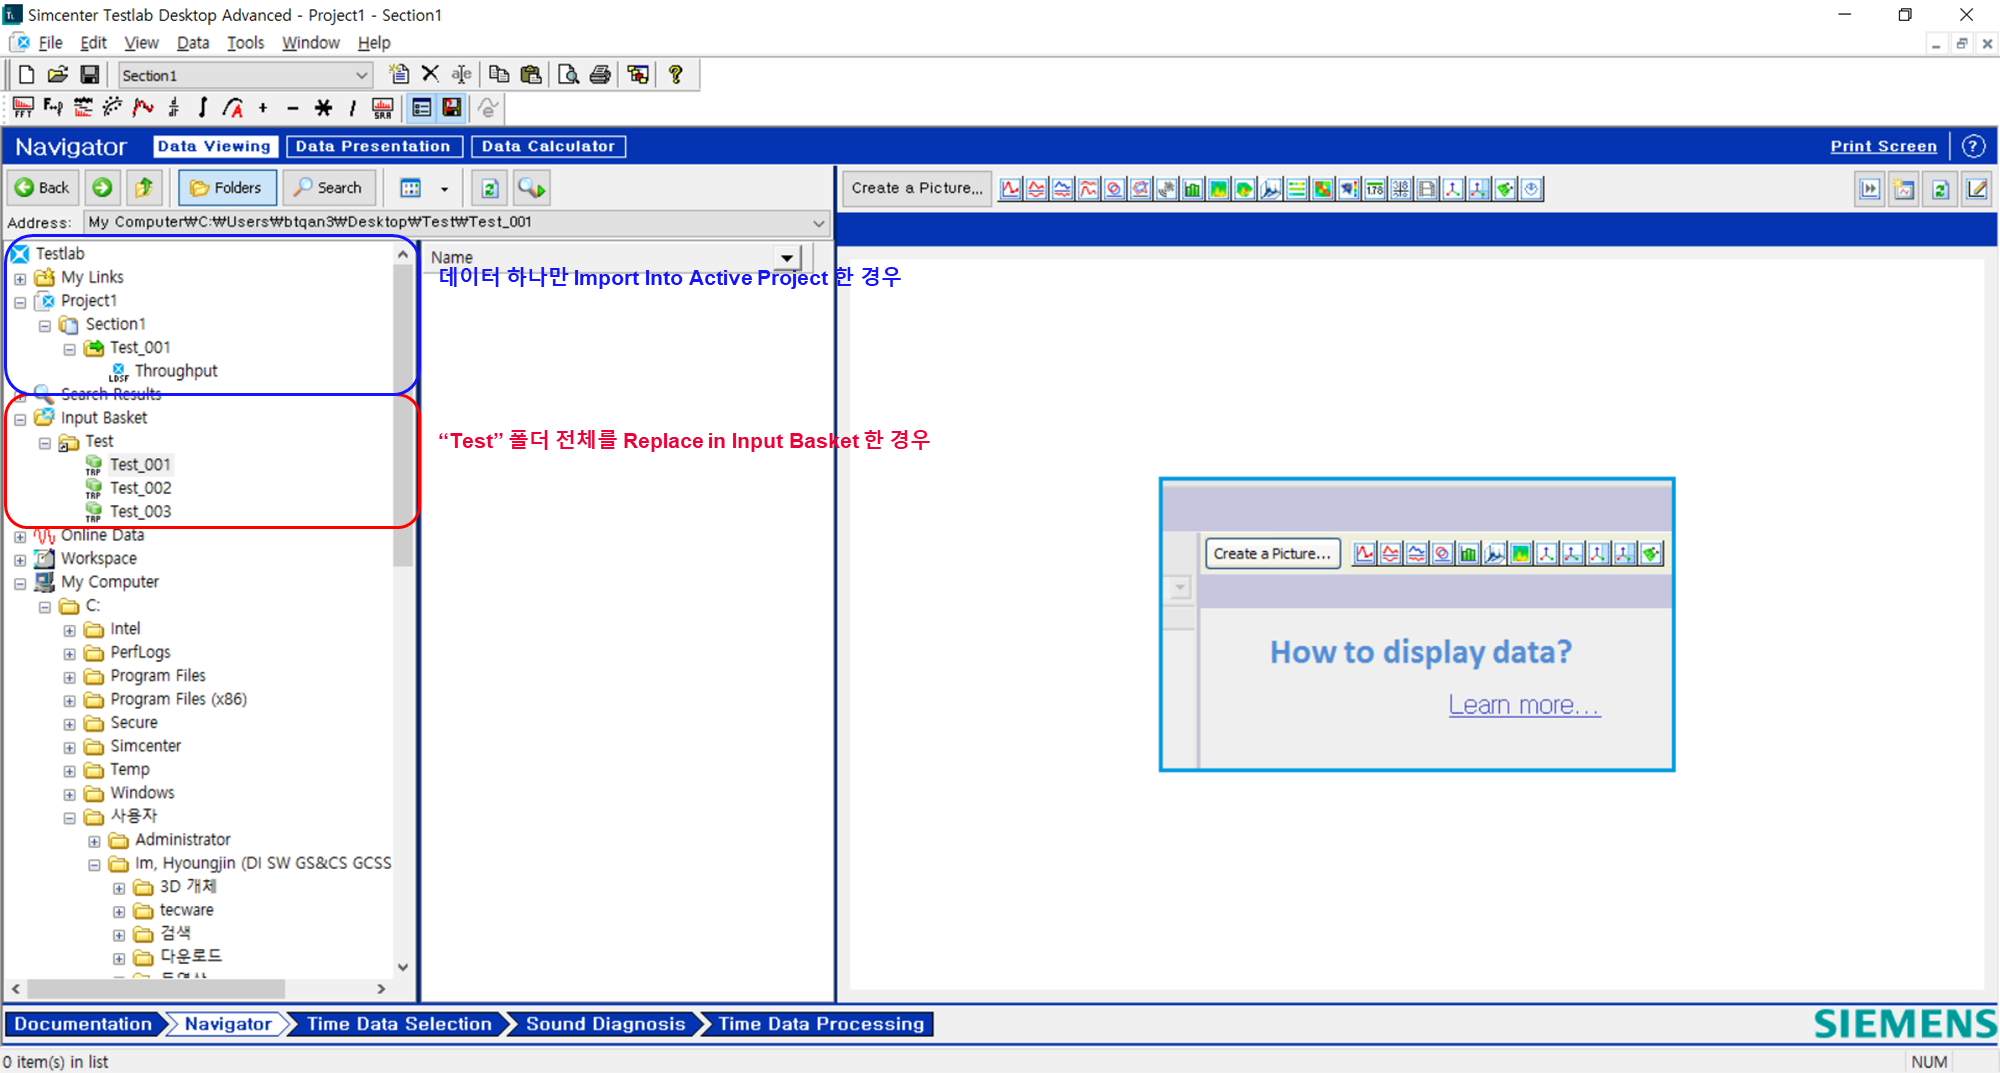Image resolution: width=2000 pixels, height=1073 pixels.
Task: Select the green horizontal lines display icon
Action: point(1297,189)
